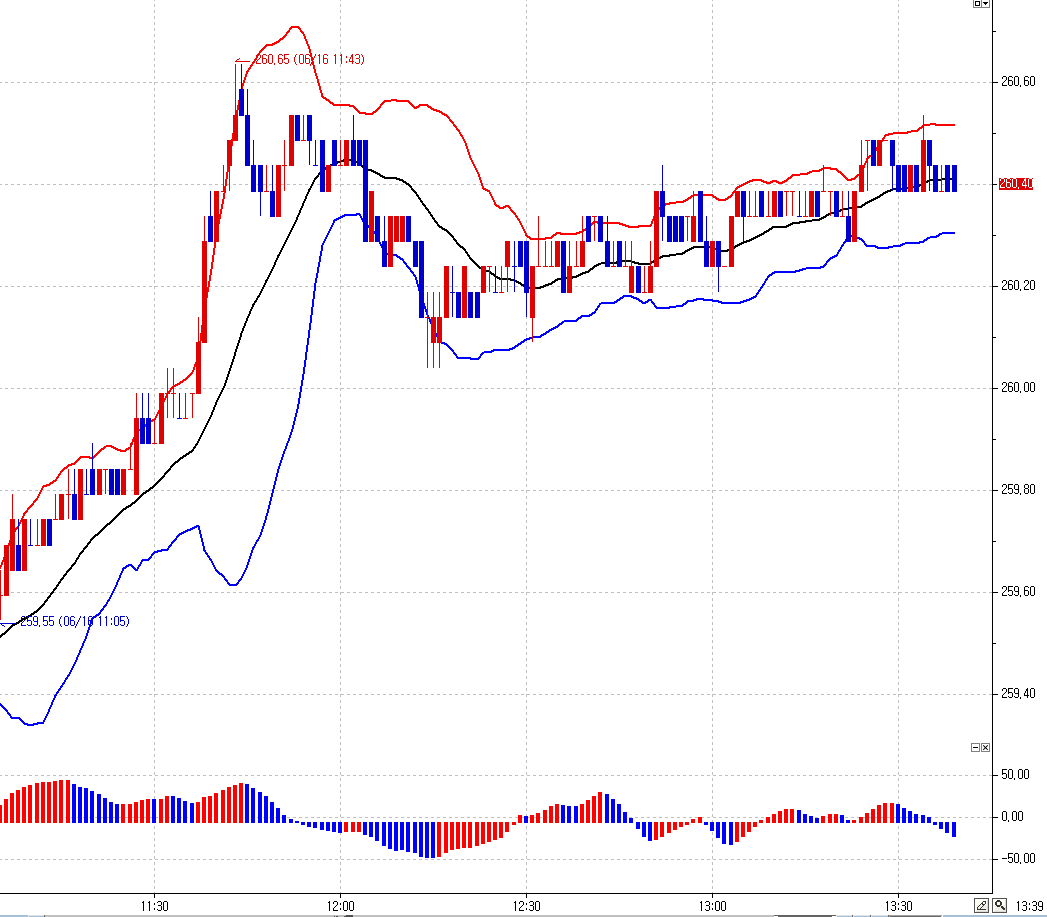Click the 12:30 time axis label
The height and width of the screenshot is (917, 1047).
point(526,906)
